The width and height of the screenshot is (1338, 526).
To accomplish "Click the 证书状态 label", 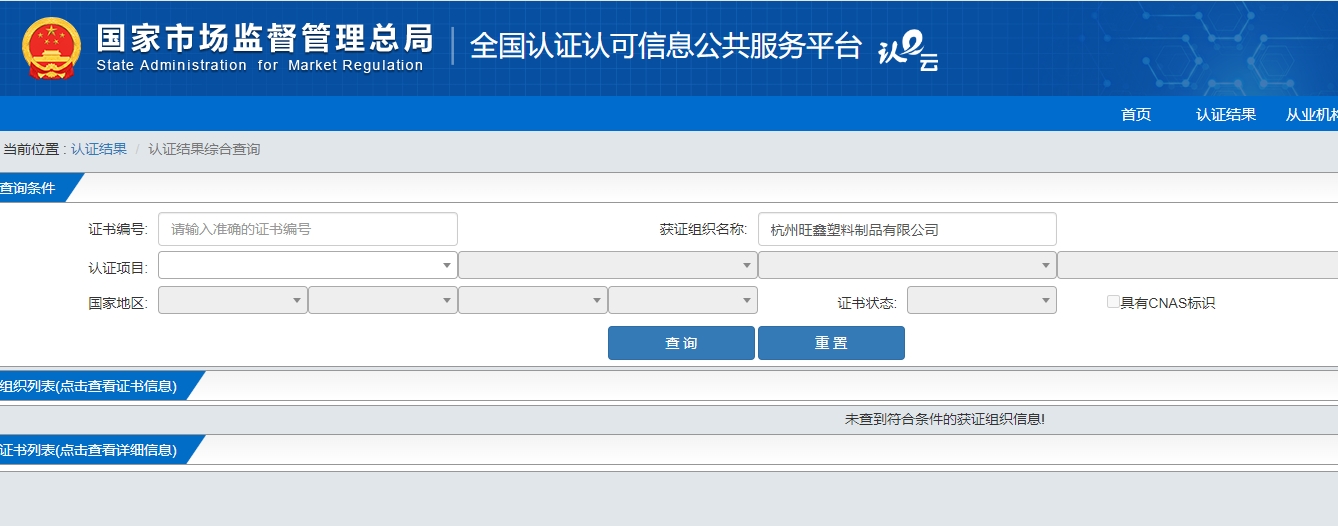I will pos(867,302).
